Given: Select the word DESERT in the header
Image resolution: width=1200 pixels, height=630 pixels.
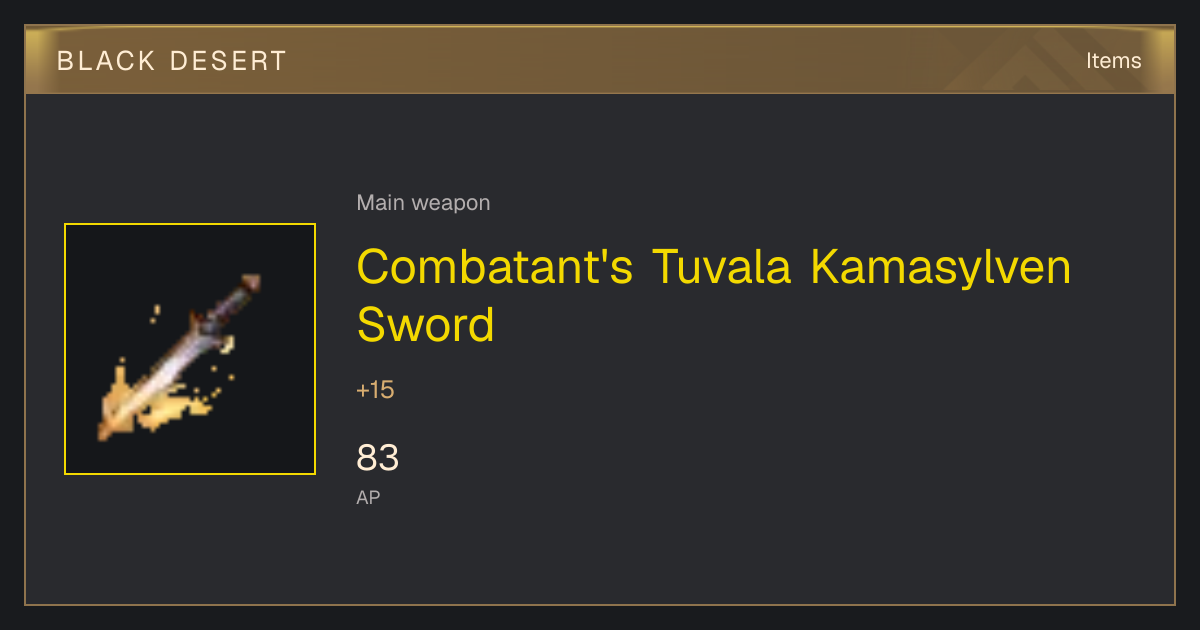Looking at the screenshot, I should point(229,61).
